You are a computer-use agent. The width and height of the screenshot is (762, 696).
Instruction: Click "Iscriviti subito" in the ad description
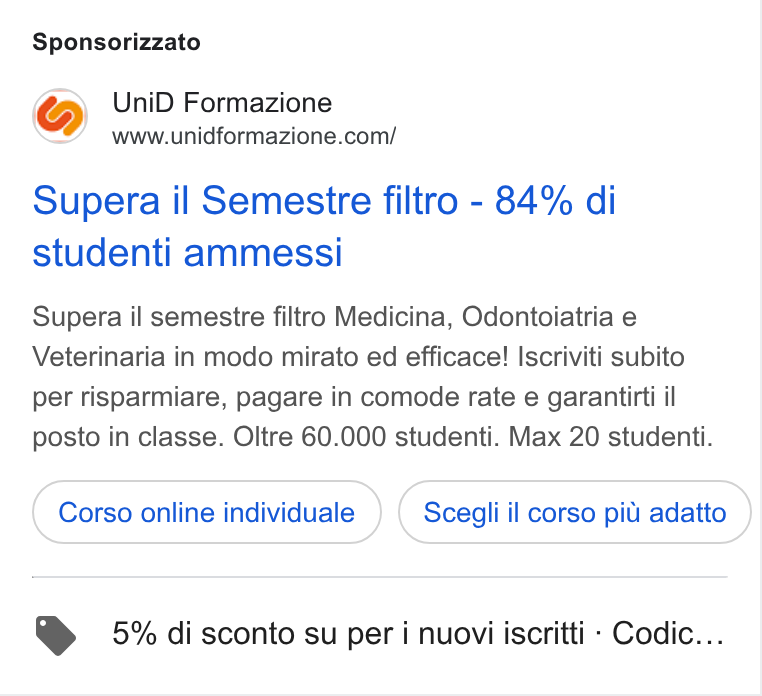[601, 357]
